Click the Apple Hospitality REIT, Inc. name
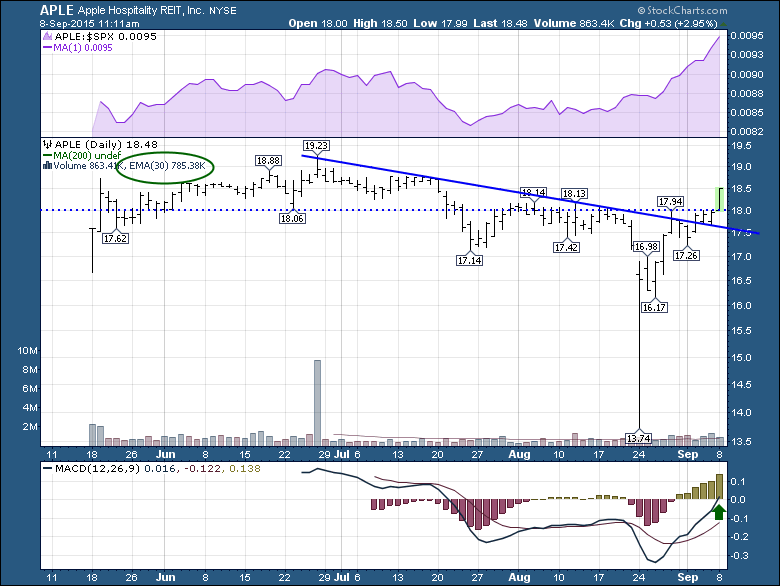The image size is (780, 586). (141, 10)
